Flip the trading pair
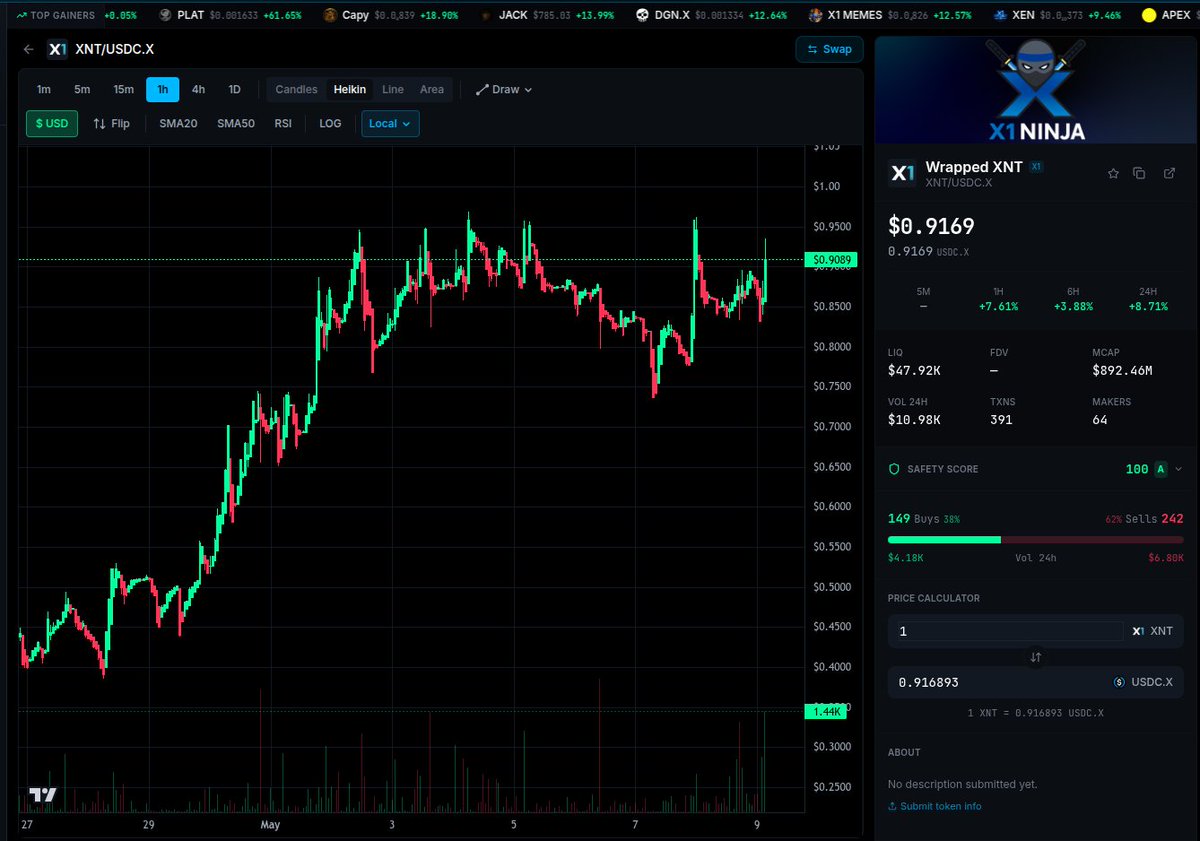 pos(111,123)
